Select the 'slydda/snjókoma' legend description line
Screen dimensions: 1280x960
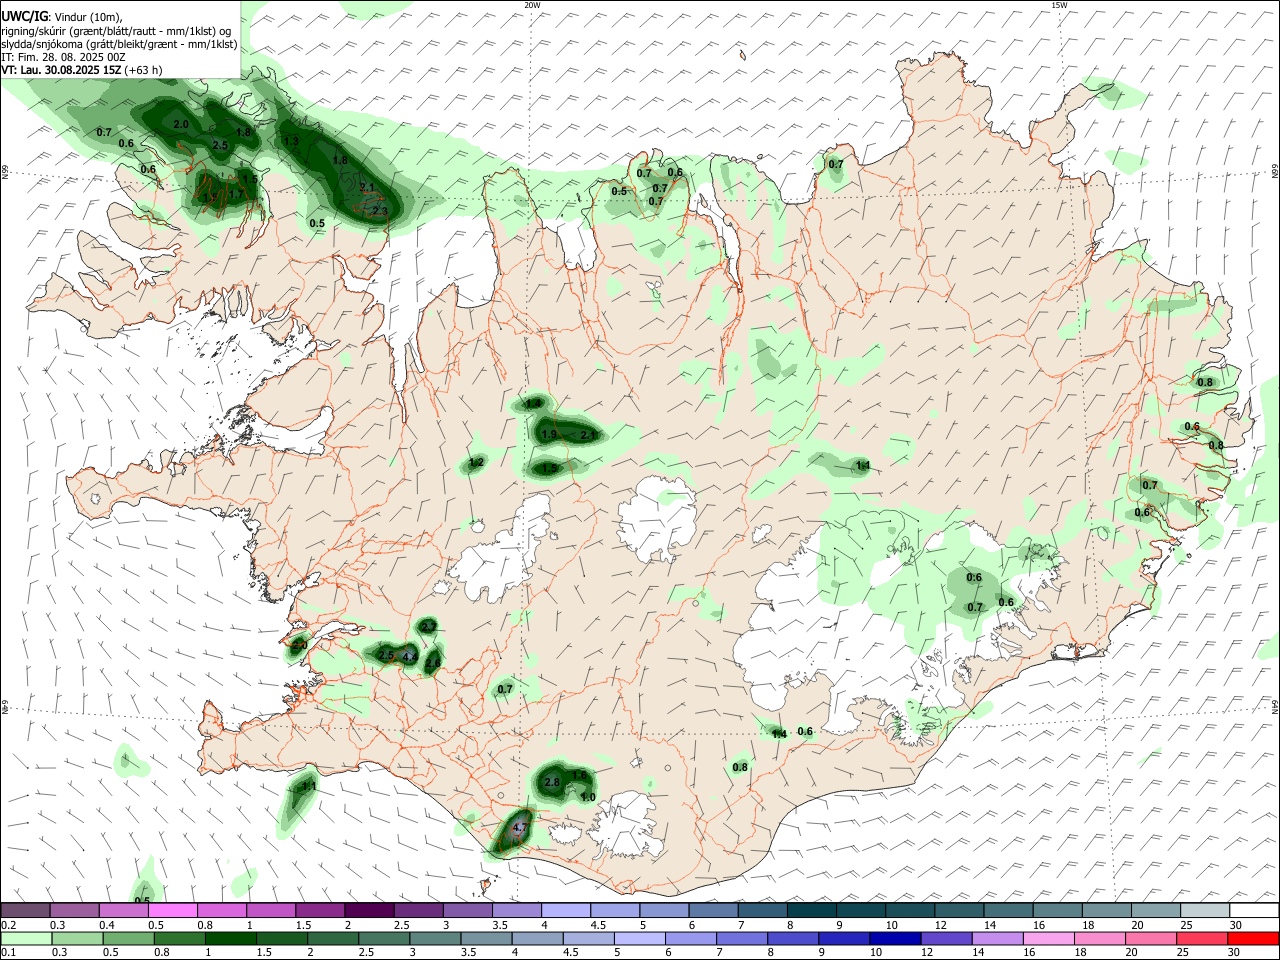pos(119,44)
